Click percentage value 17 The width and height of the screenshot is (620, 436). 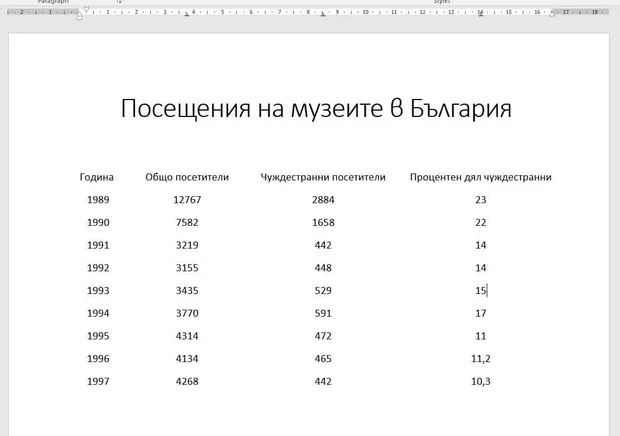(x=480, y=313)
